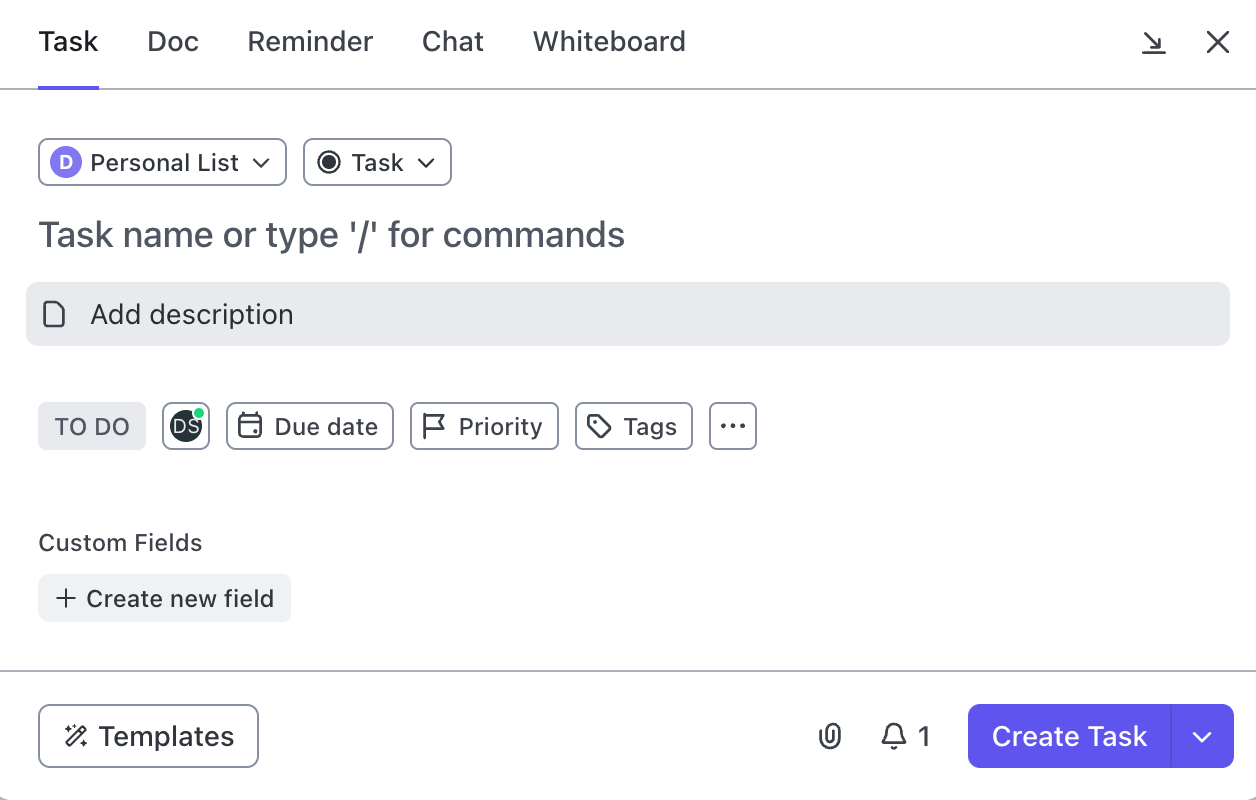Image resolution: width=1256 pixels, height=800 pixels.
Task: Click the DS assignee avatar
Action: pyautogui.click(x=186, y=426)
